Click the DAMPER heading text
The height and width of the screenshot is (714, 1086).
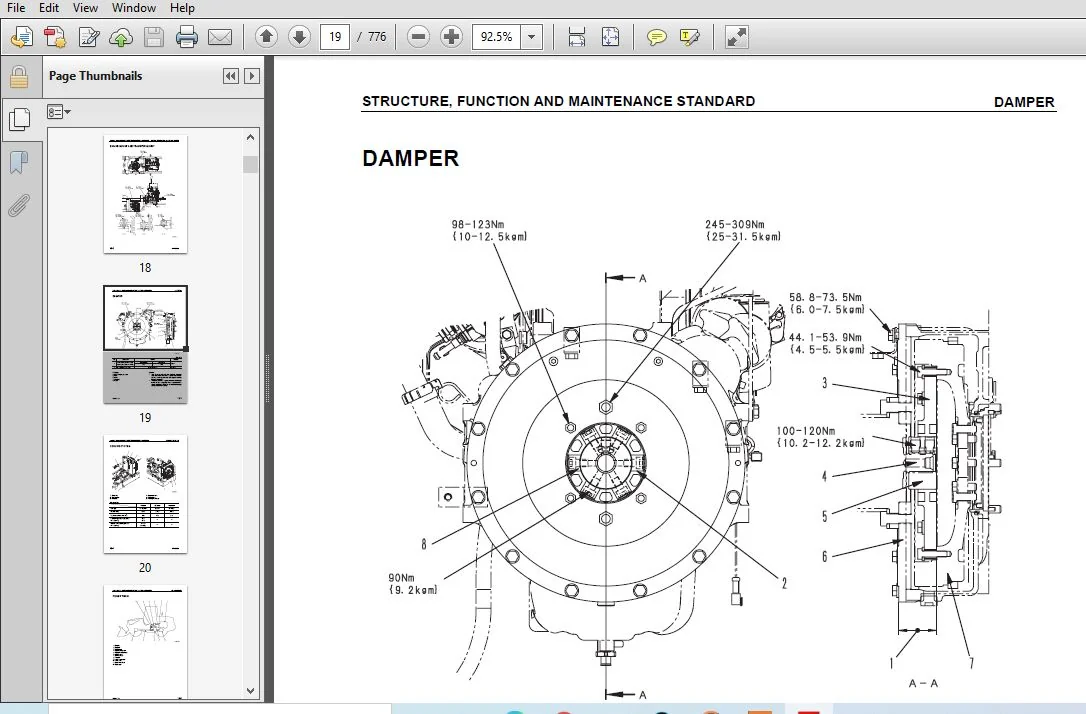click(410, 158)
